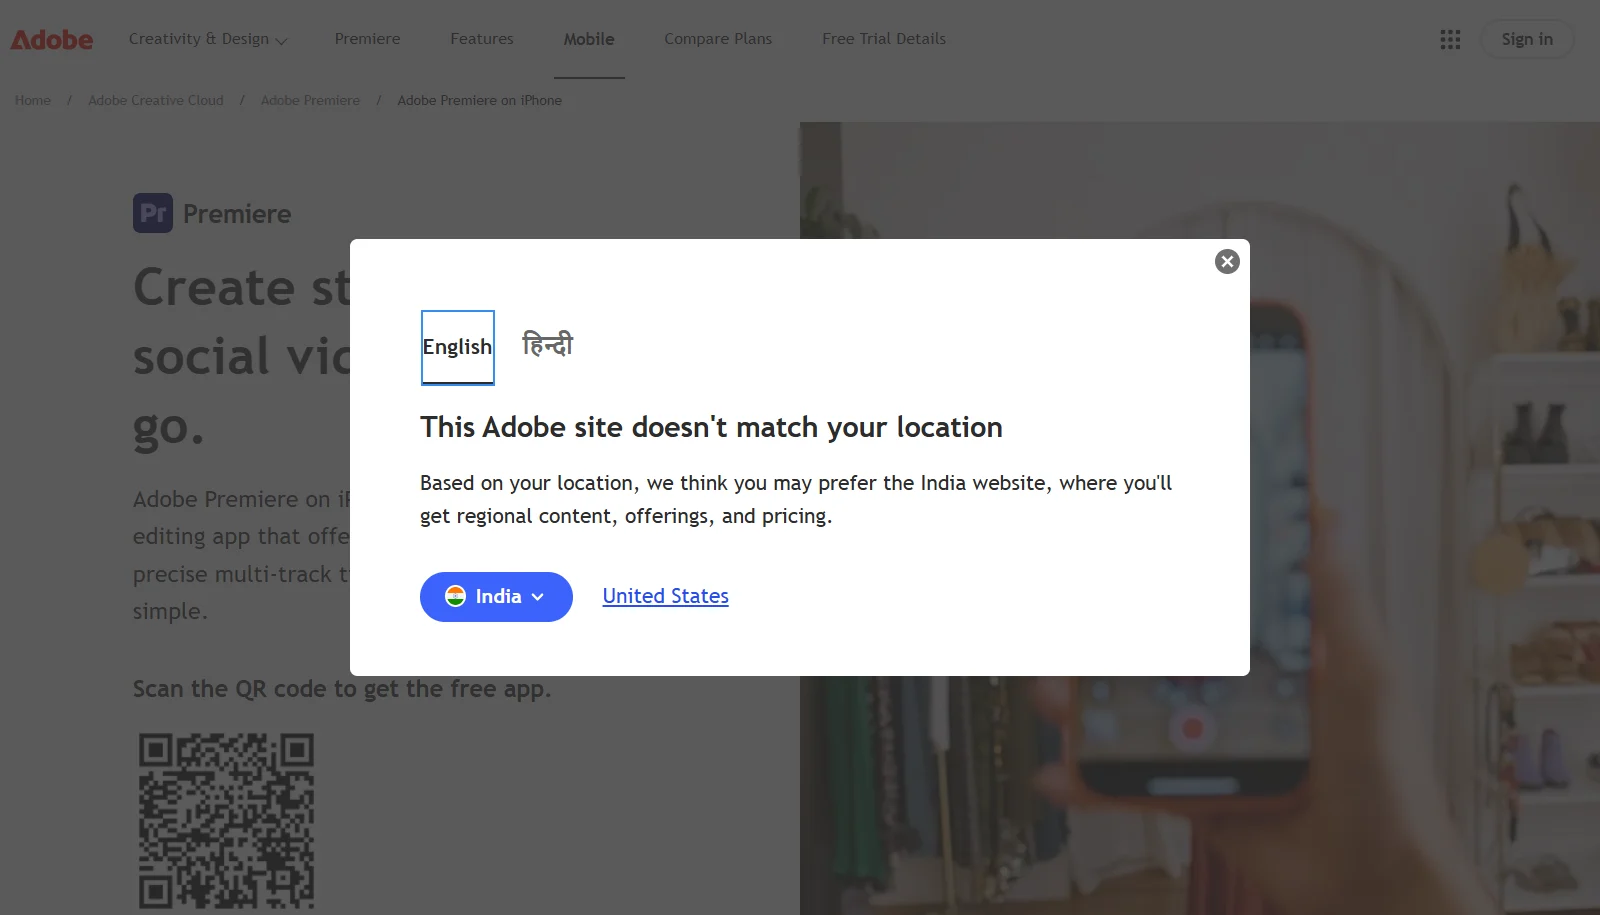This screenshot has width=1600, height=915.
Task: Open the apps grid icon
Action: coord(1450,39)
